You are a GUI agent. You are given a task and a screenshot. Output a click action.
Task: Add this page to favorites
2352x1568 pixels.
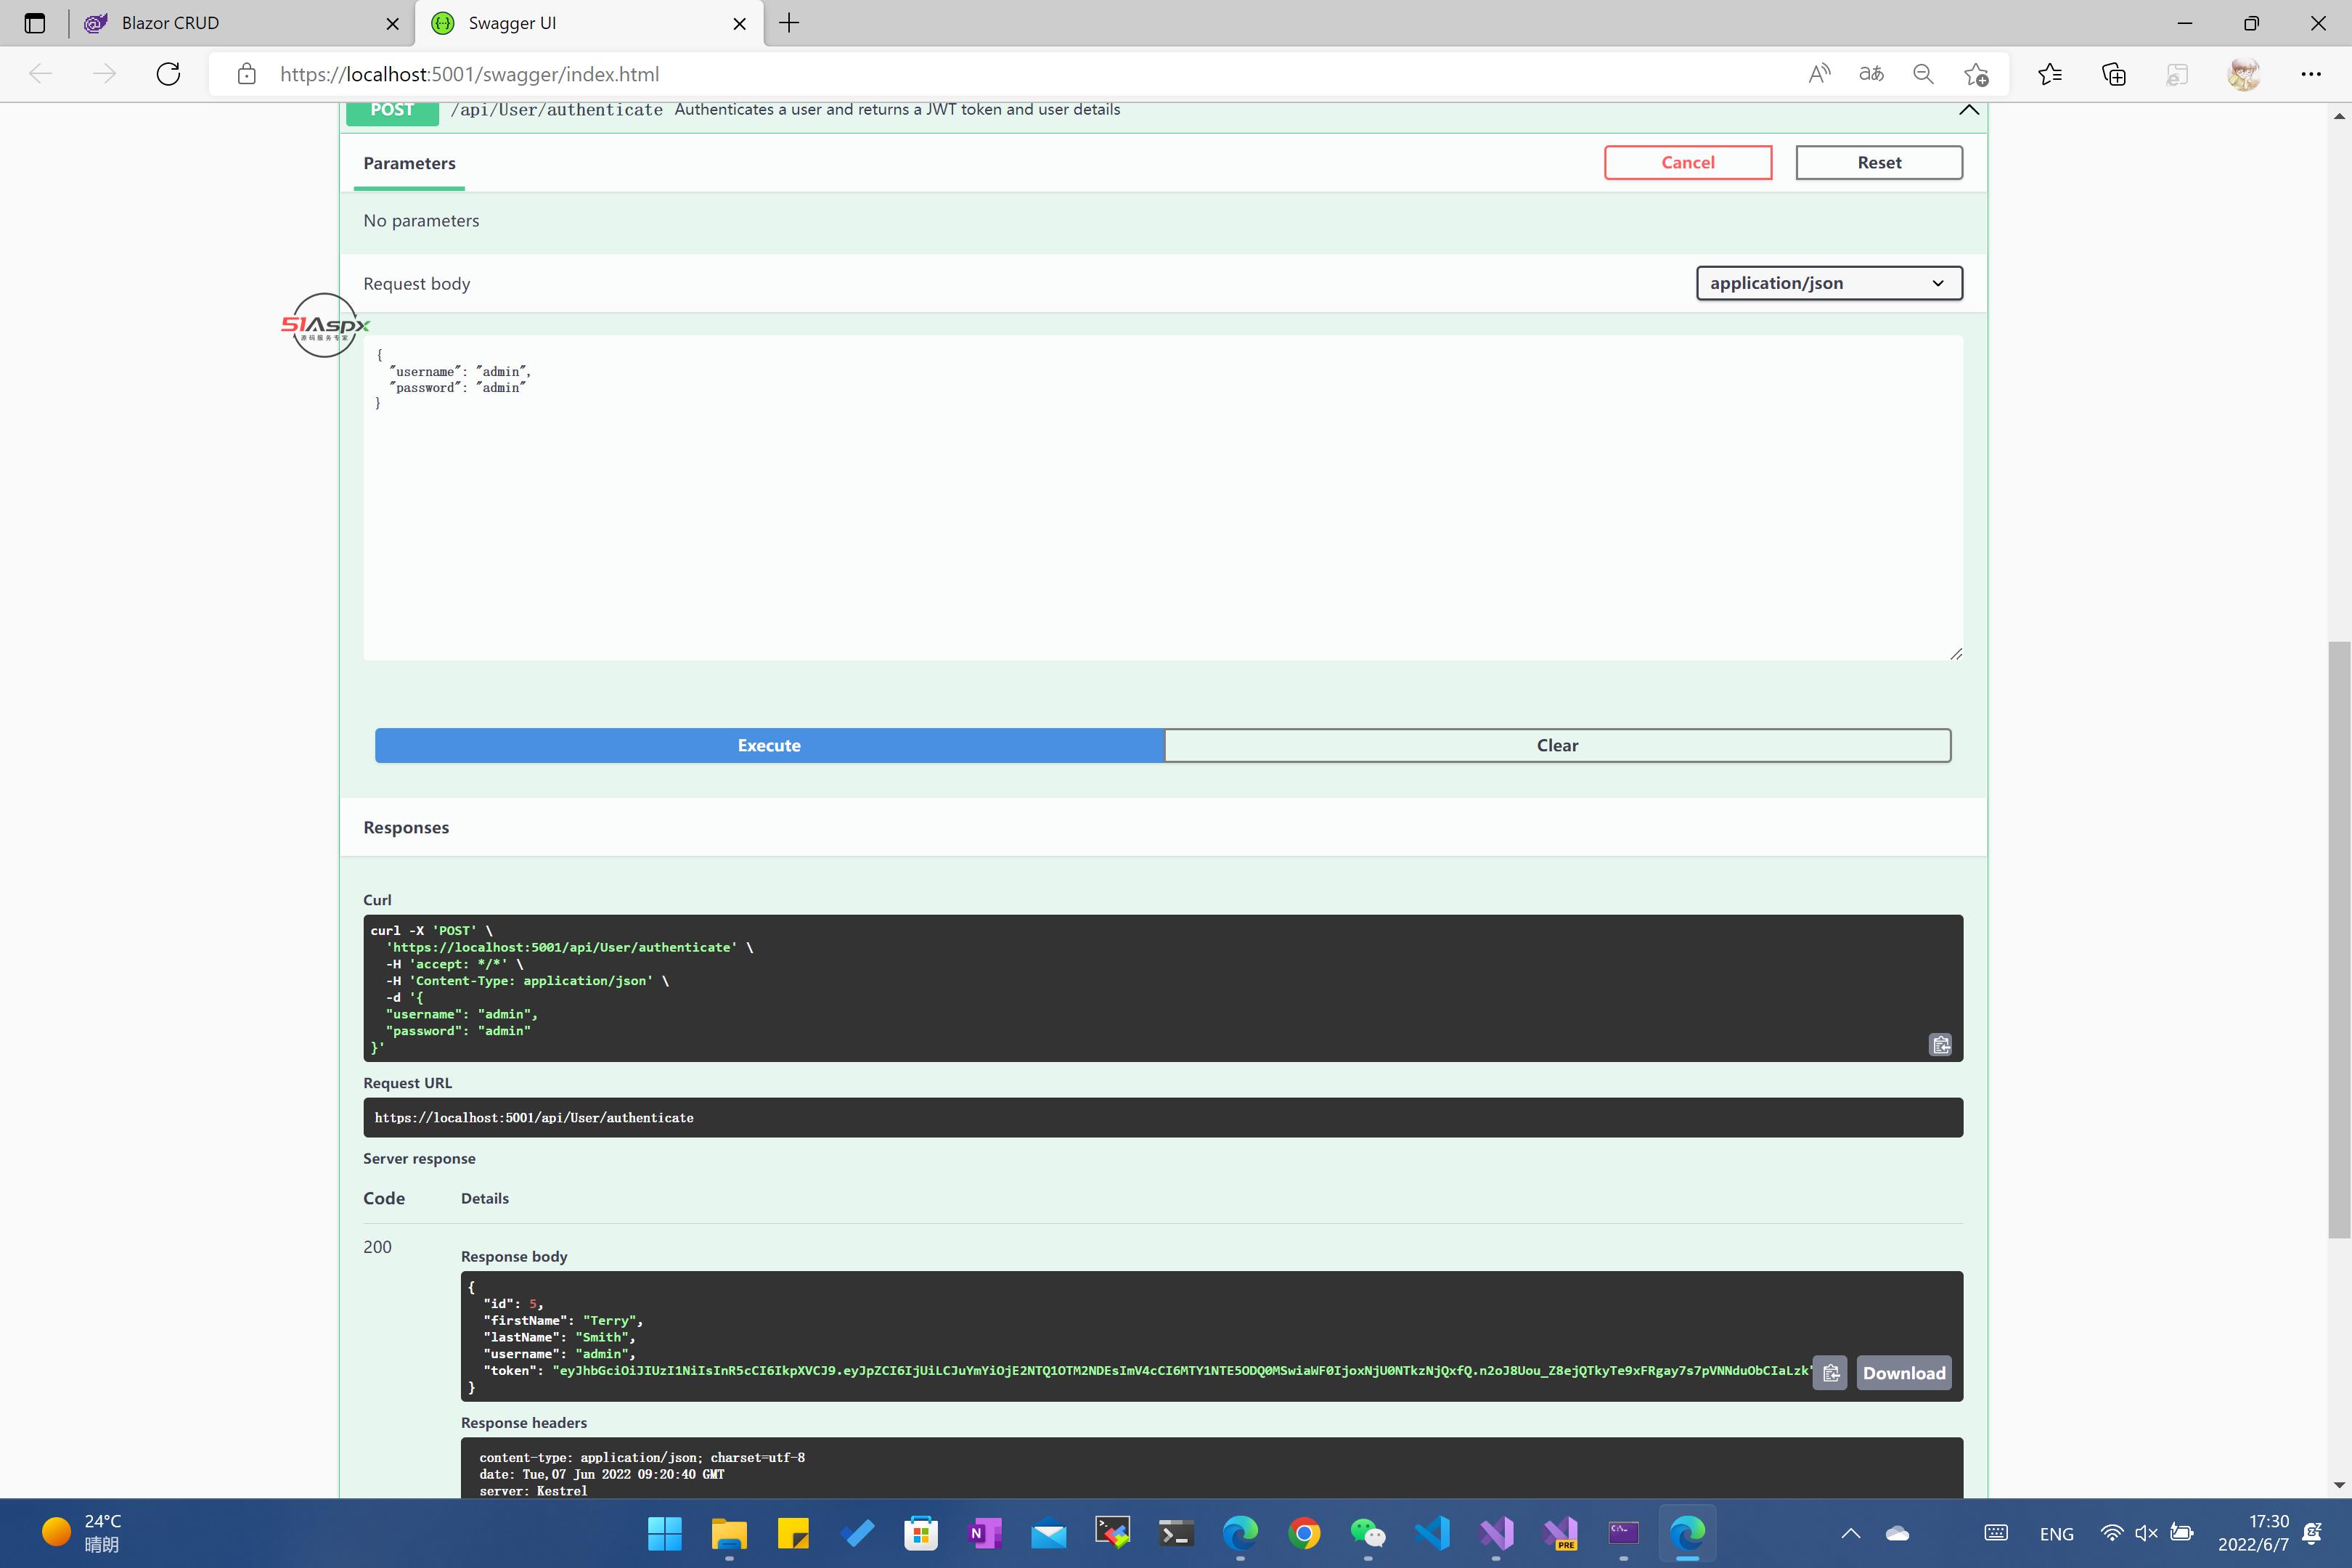click(x=1976, y=74)
